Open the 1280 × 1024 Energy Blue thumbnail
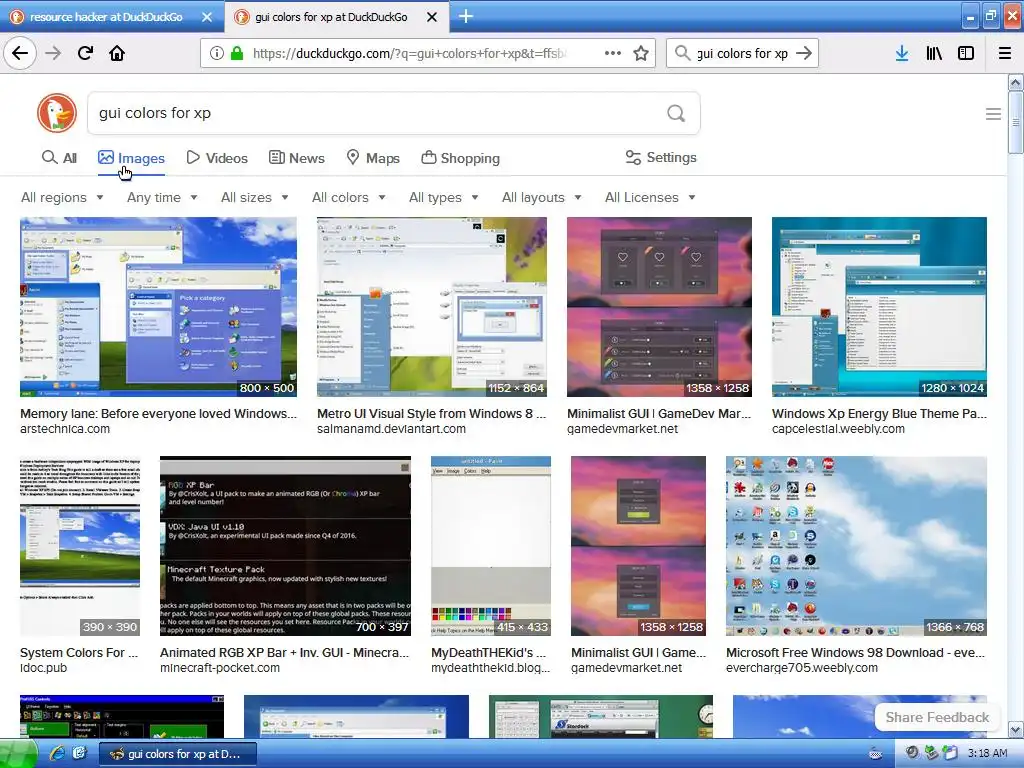This screenshot has width=1024, height=768. (879, 307)
